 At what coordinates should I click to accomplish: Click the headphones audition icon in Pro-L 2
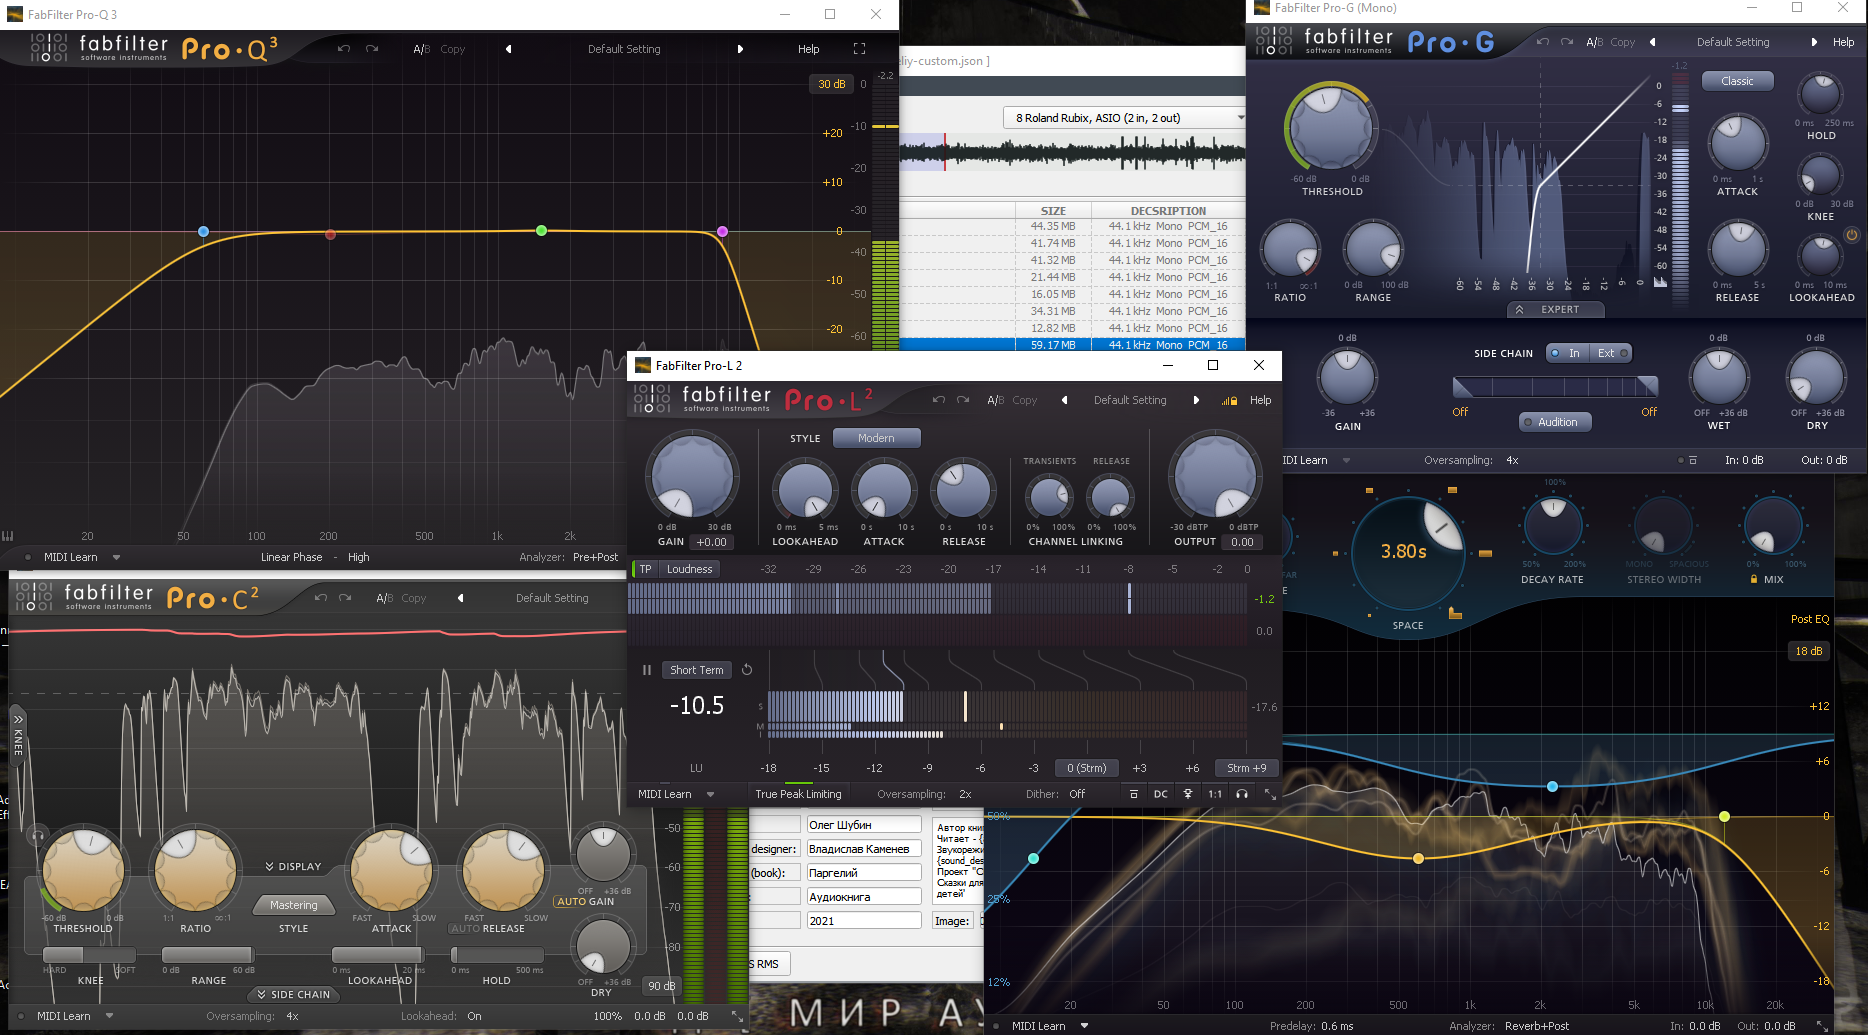[1241, 794]
